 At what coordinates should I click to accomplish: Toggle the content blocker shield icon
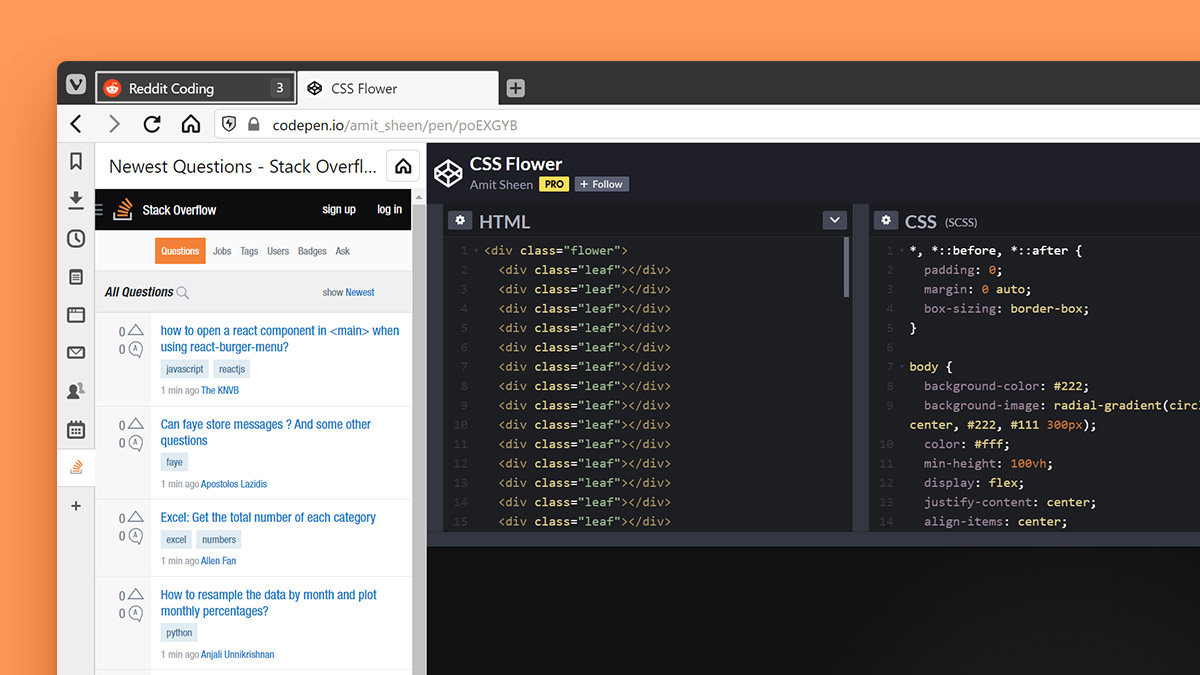tap(229, 125)
